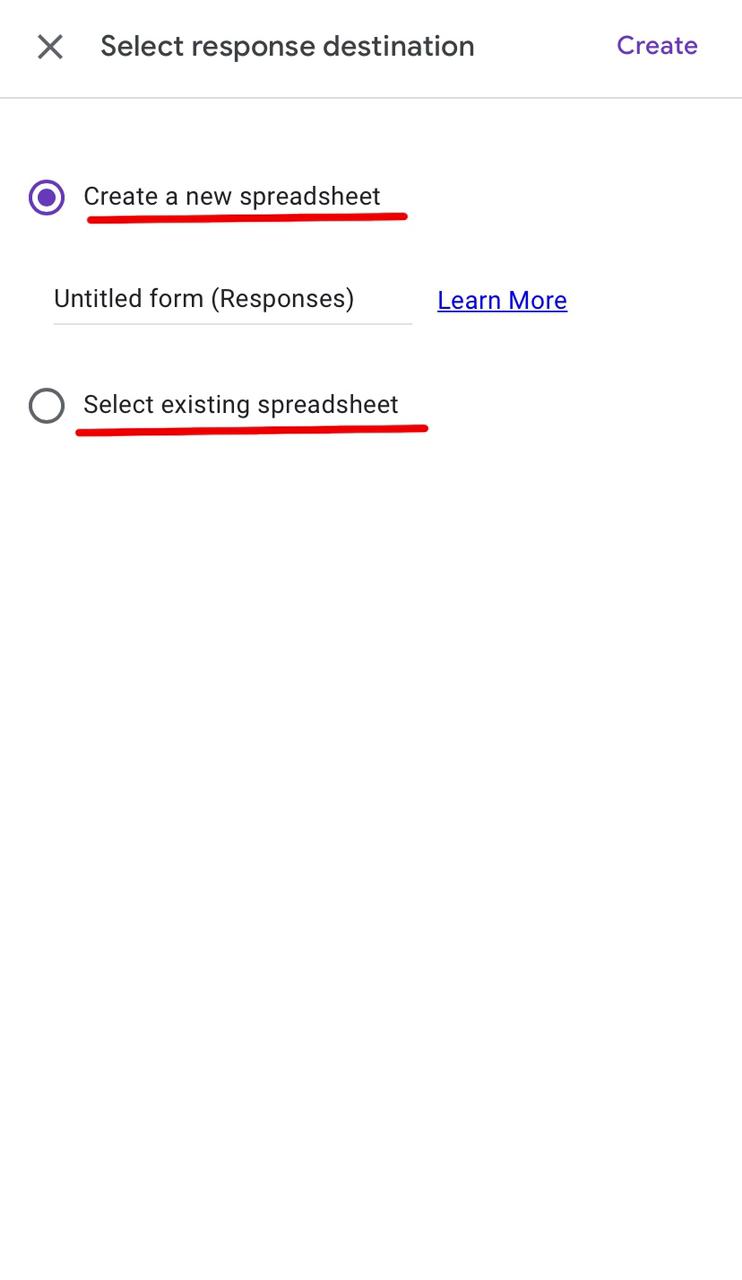This screenshot has width=742, height=1280.
Task: Click the Untitled form (Responses) name field
Action: point(232,299)
